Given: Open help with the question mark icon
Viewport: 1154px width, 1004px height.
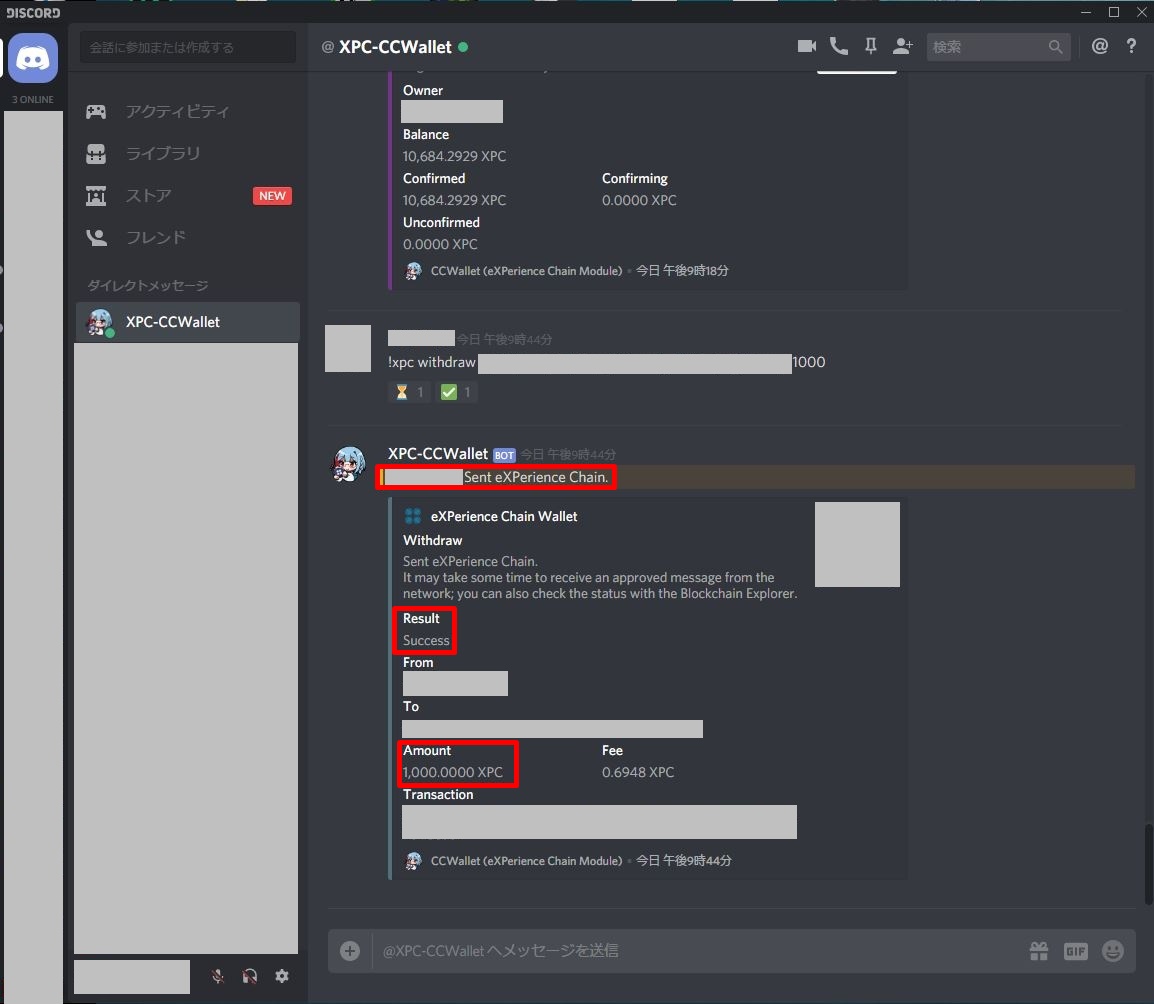Looking at the screenshot, I should tap(1131, 46).
